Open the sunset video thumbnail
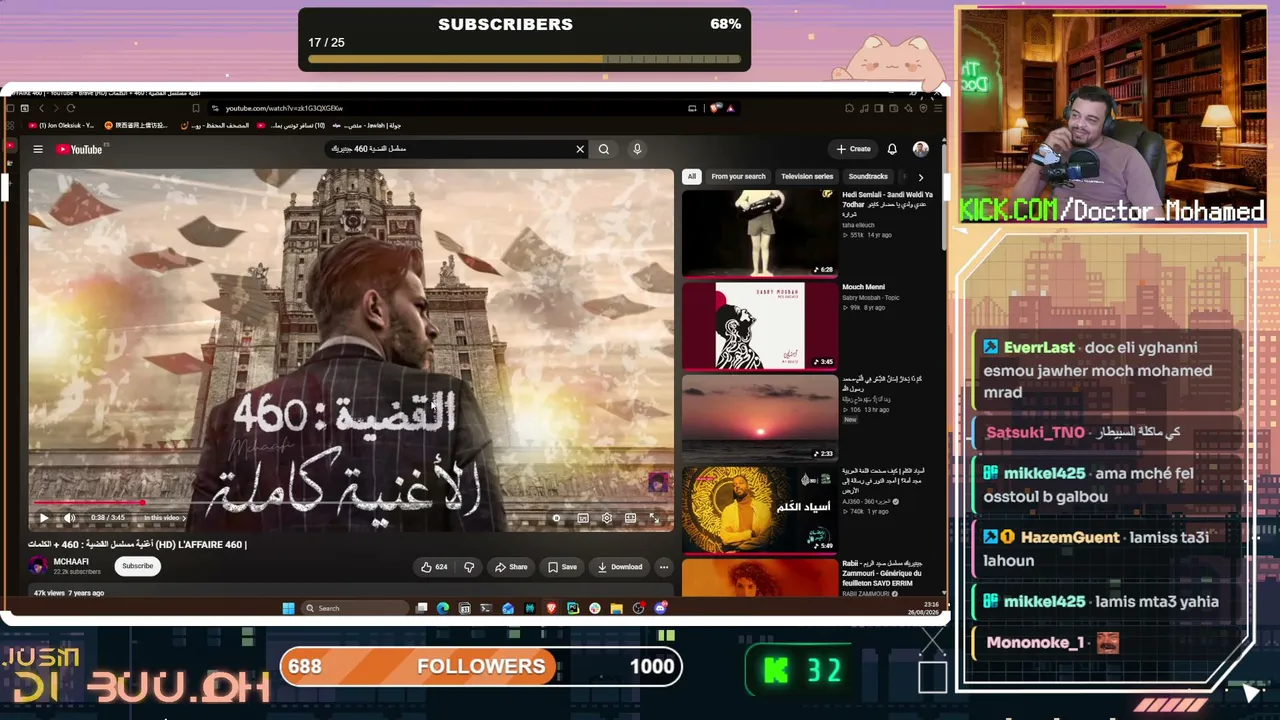Viewport: 1280px width, 720px height. pyautogui.click(x=760, y=417)
